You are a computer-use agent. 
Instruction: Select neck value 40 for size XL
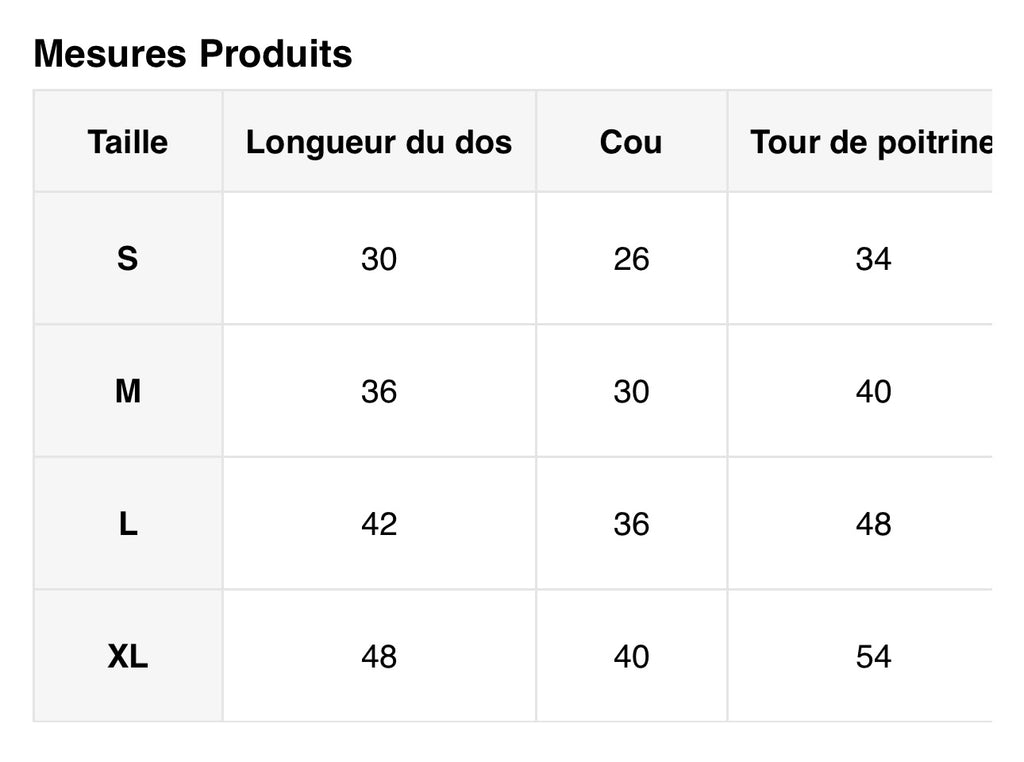tap(631, 656)
